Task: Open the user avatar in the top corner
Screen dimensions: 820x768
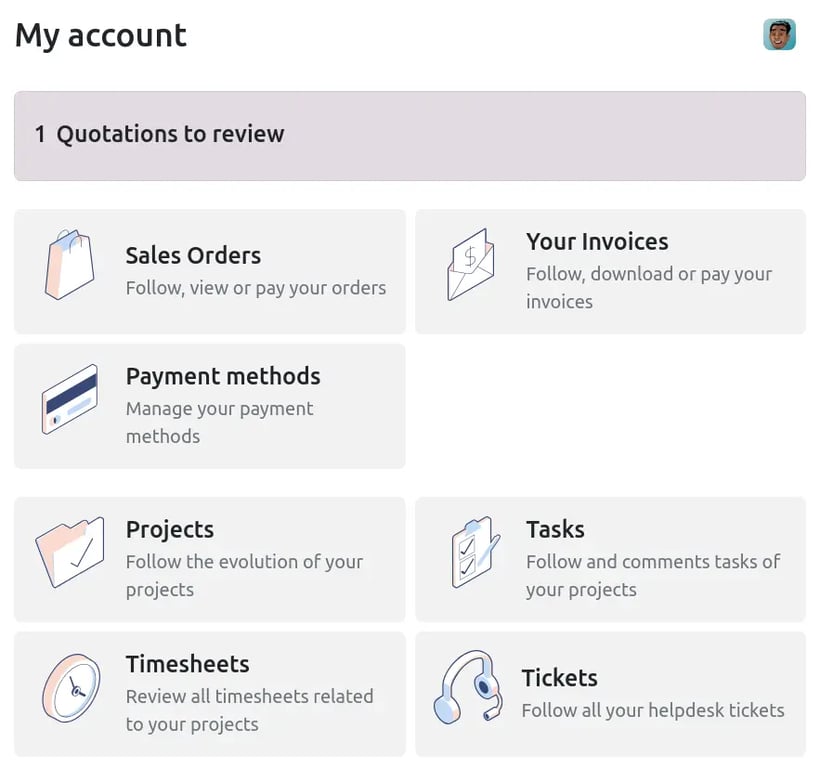Action: coord(779,33)
